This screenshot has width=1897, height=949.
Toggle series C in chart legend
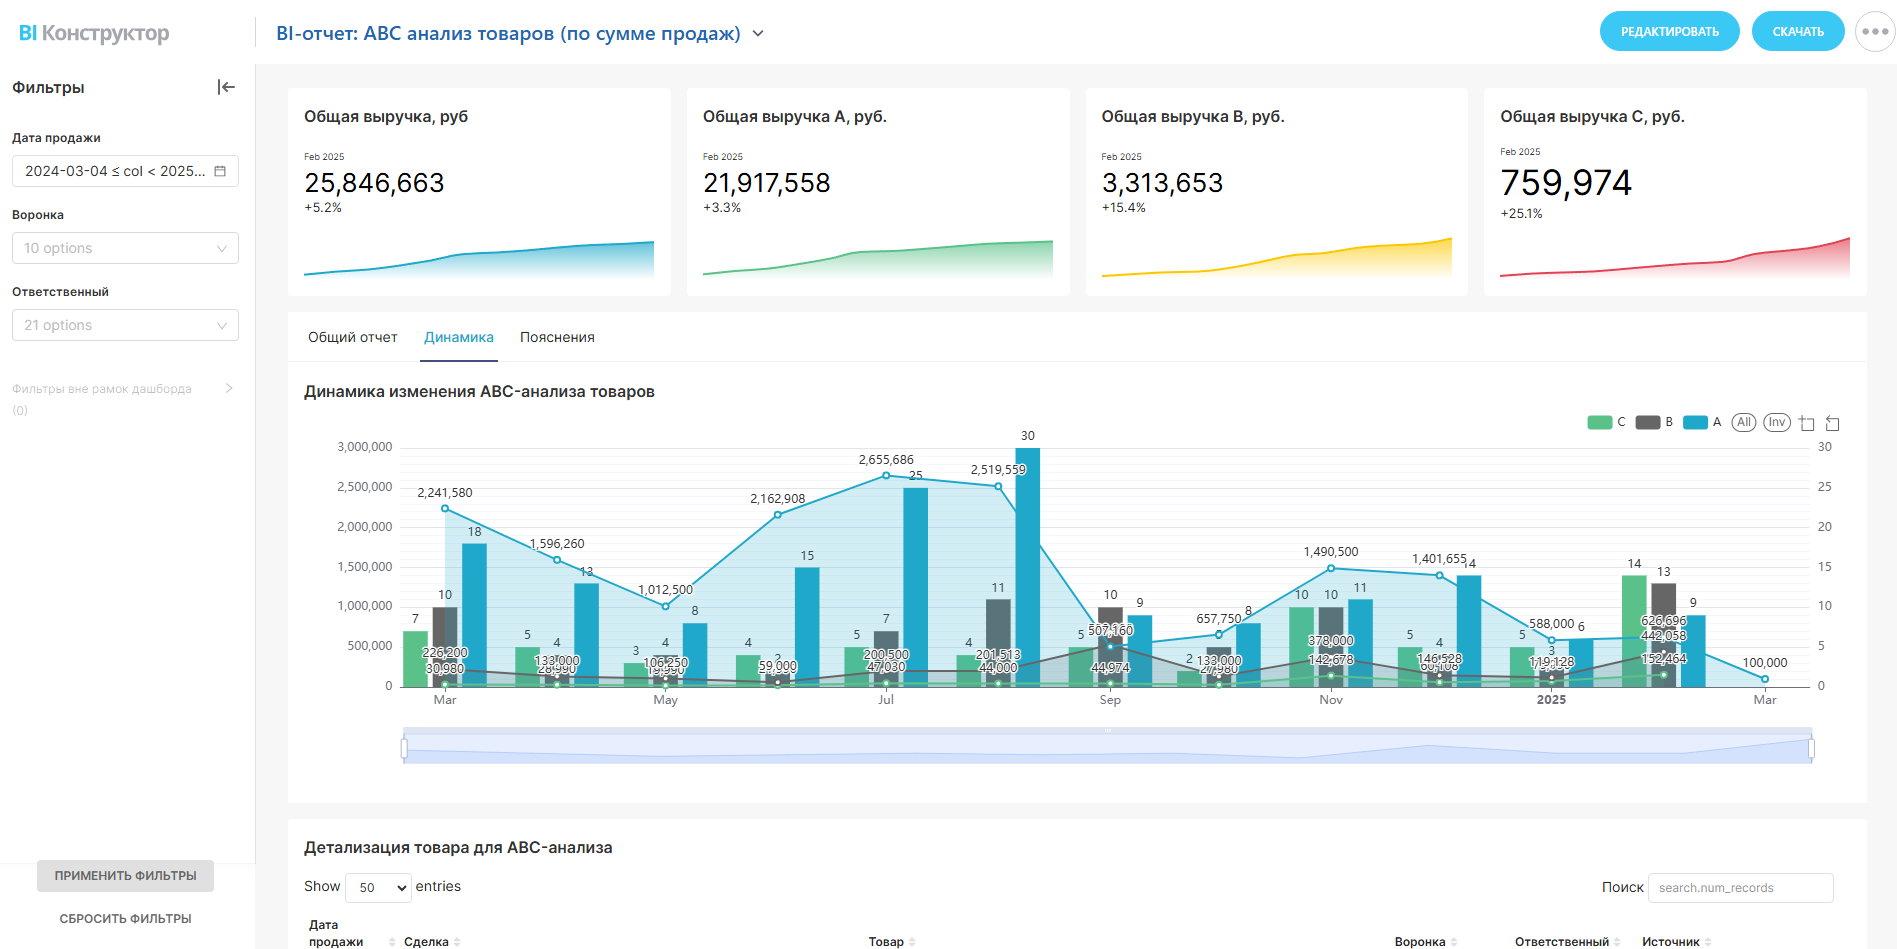click(1606, 422)
